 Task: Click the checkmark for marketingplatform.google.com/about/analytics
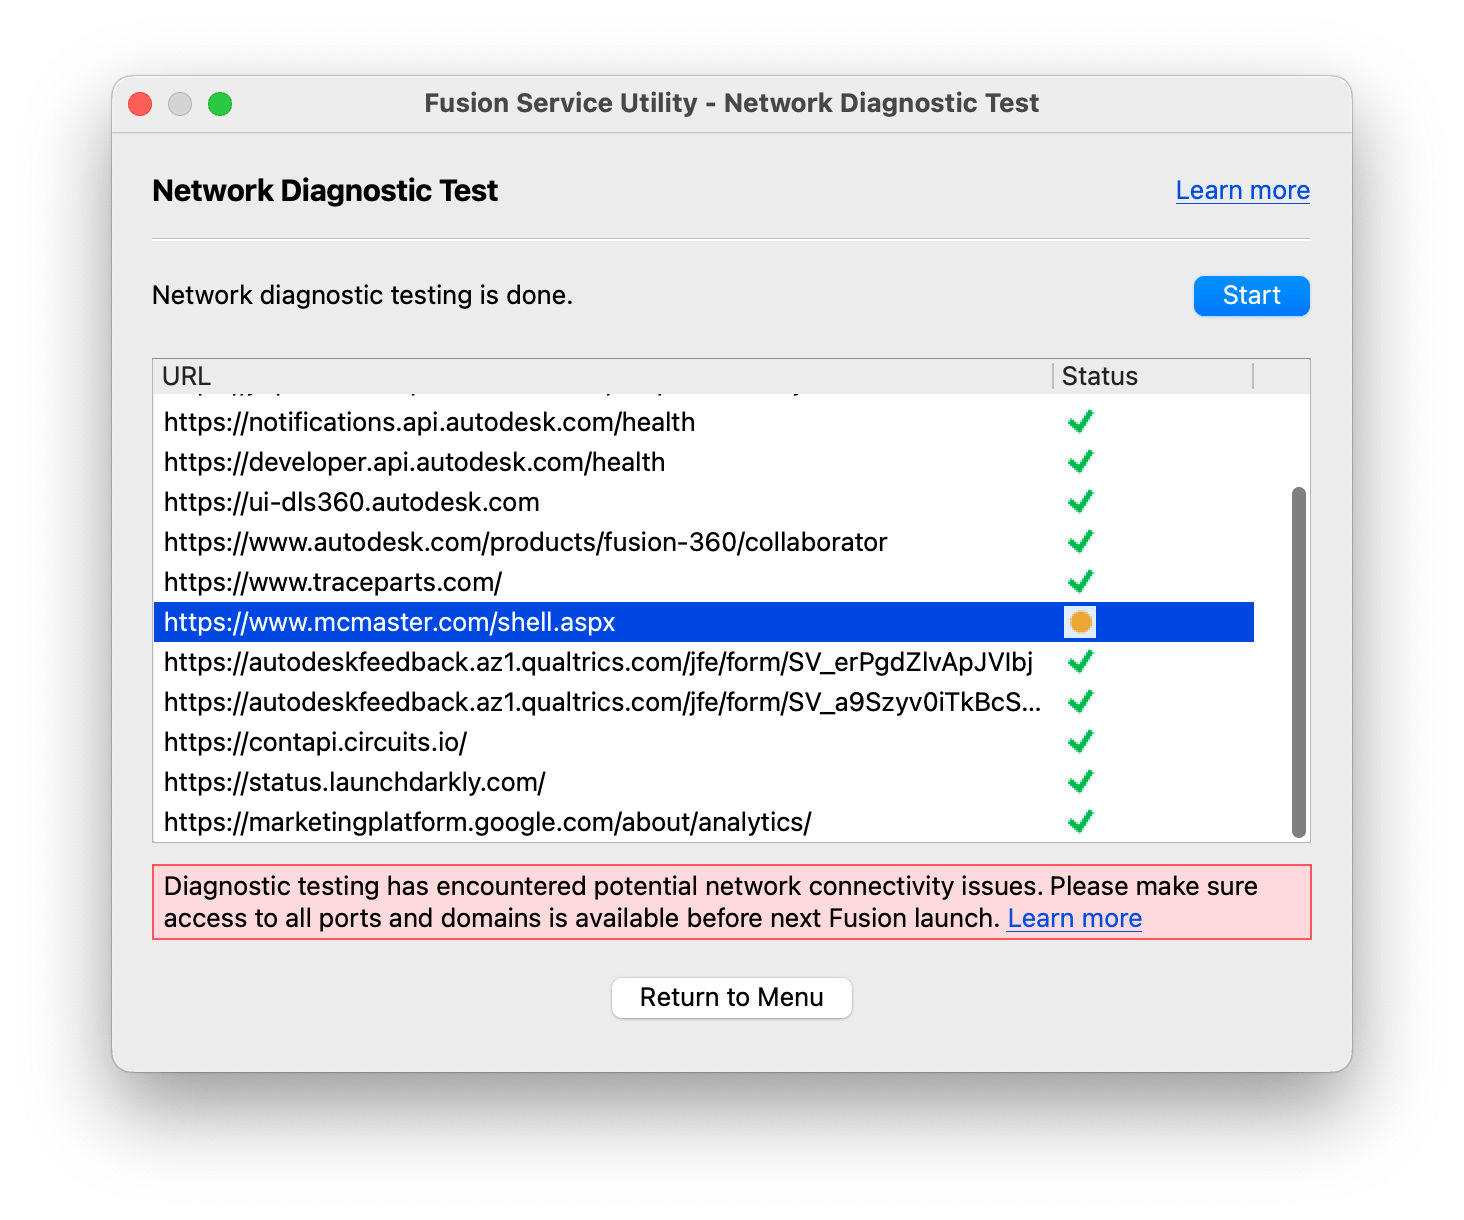[1080, 821]
